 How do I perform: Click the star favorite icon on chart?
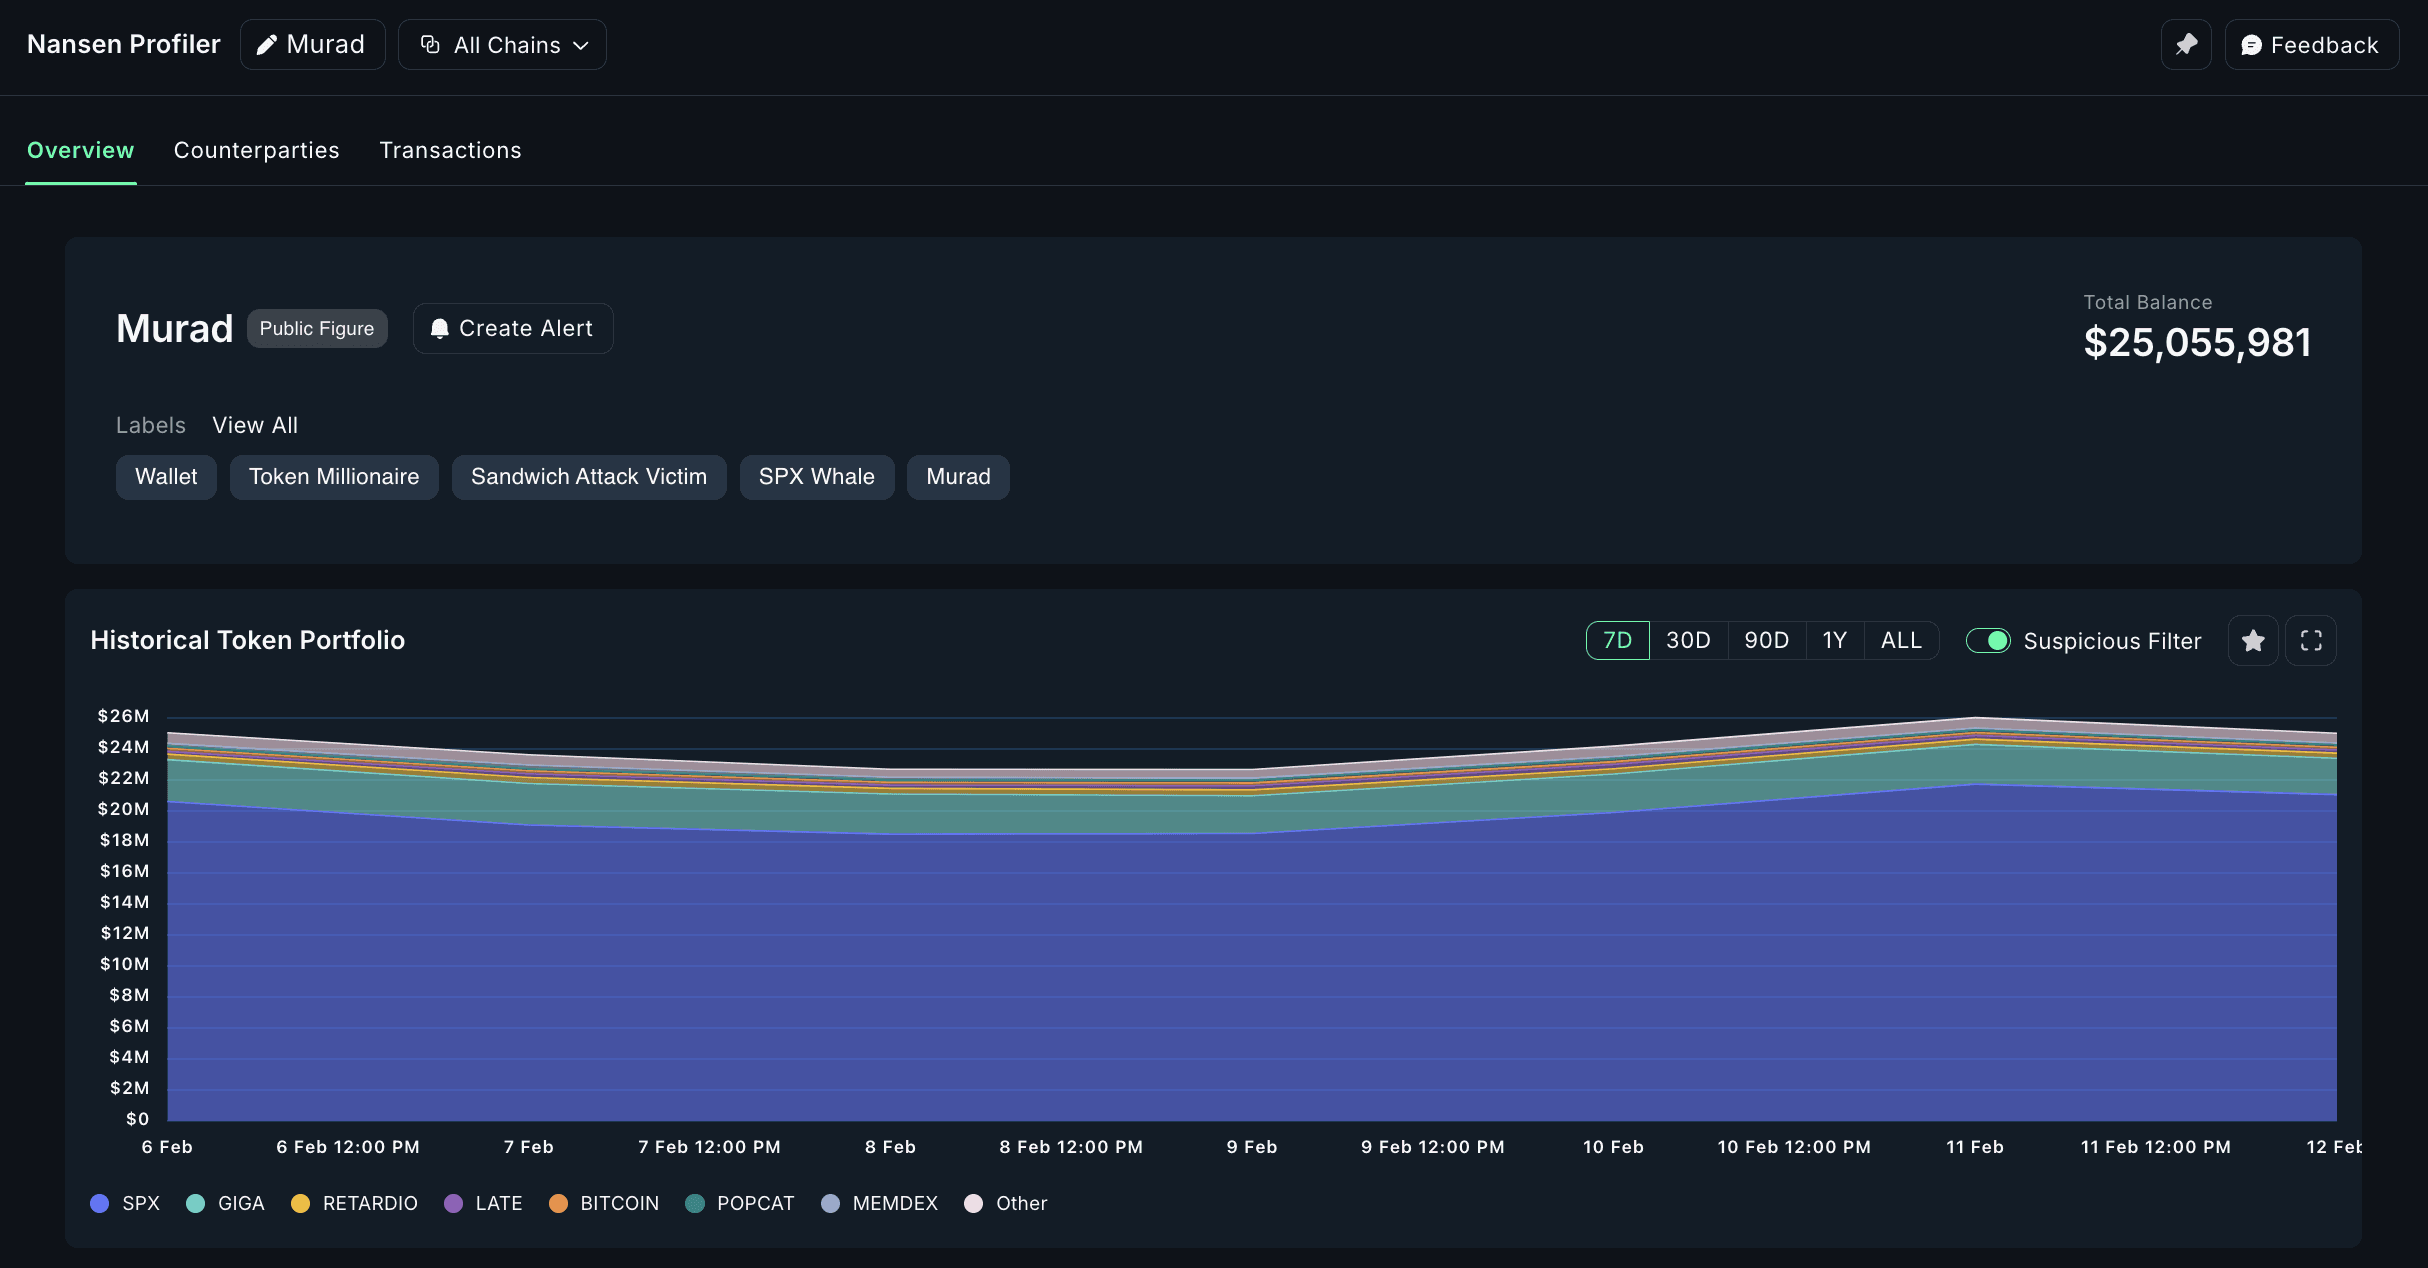pyautogui.click(x=2253, y=641)
